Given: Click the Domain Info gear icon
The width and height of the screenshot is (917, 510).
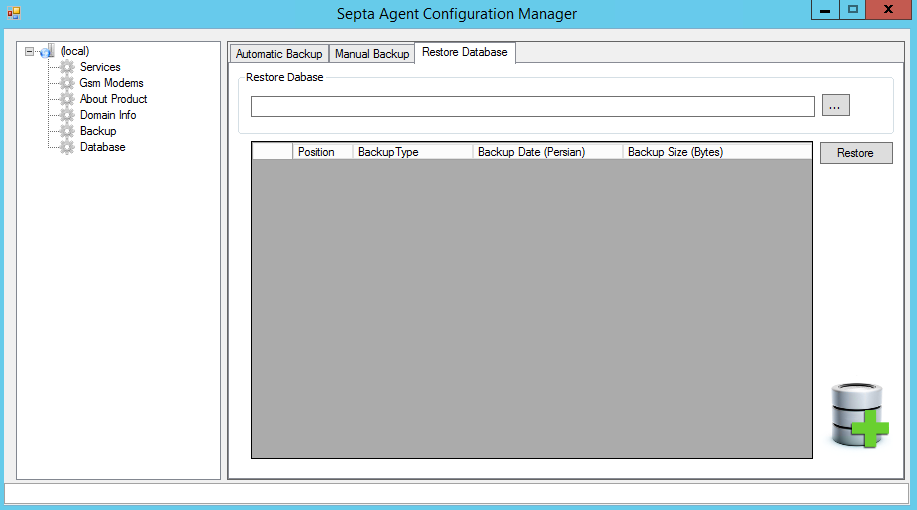Looking at the screenshot, I should click(67, 115).
